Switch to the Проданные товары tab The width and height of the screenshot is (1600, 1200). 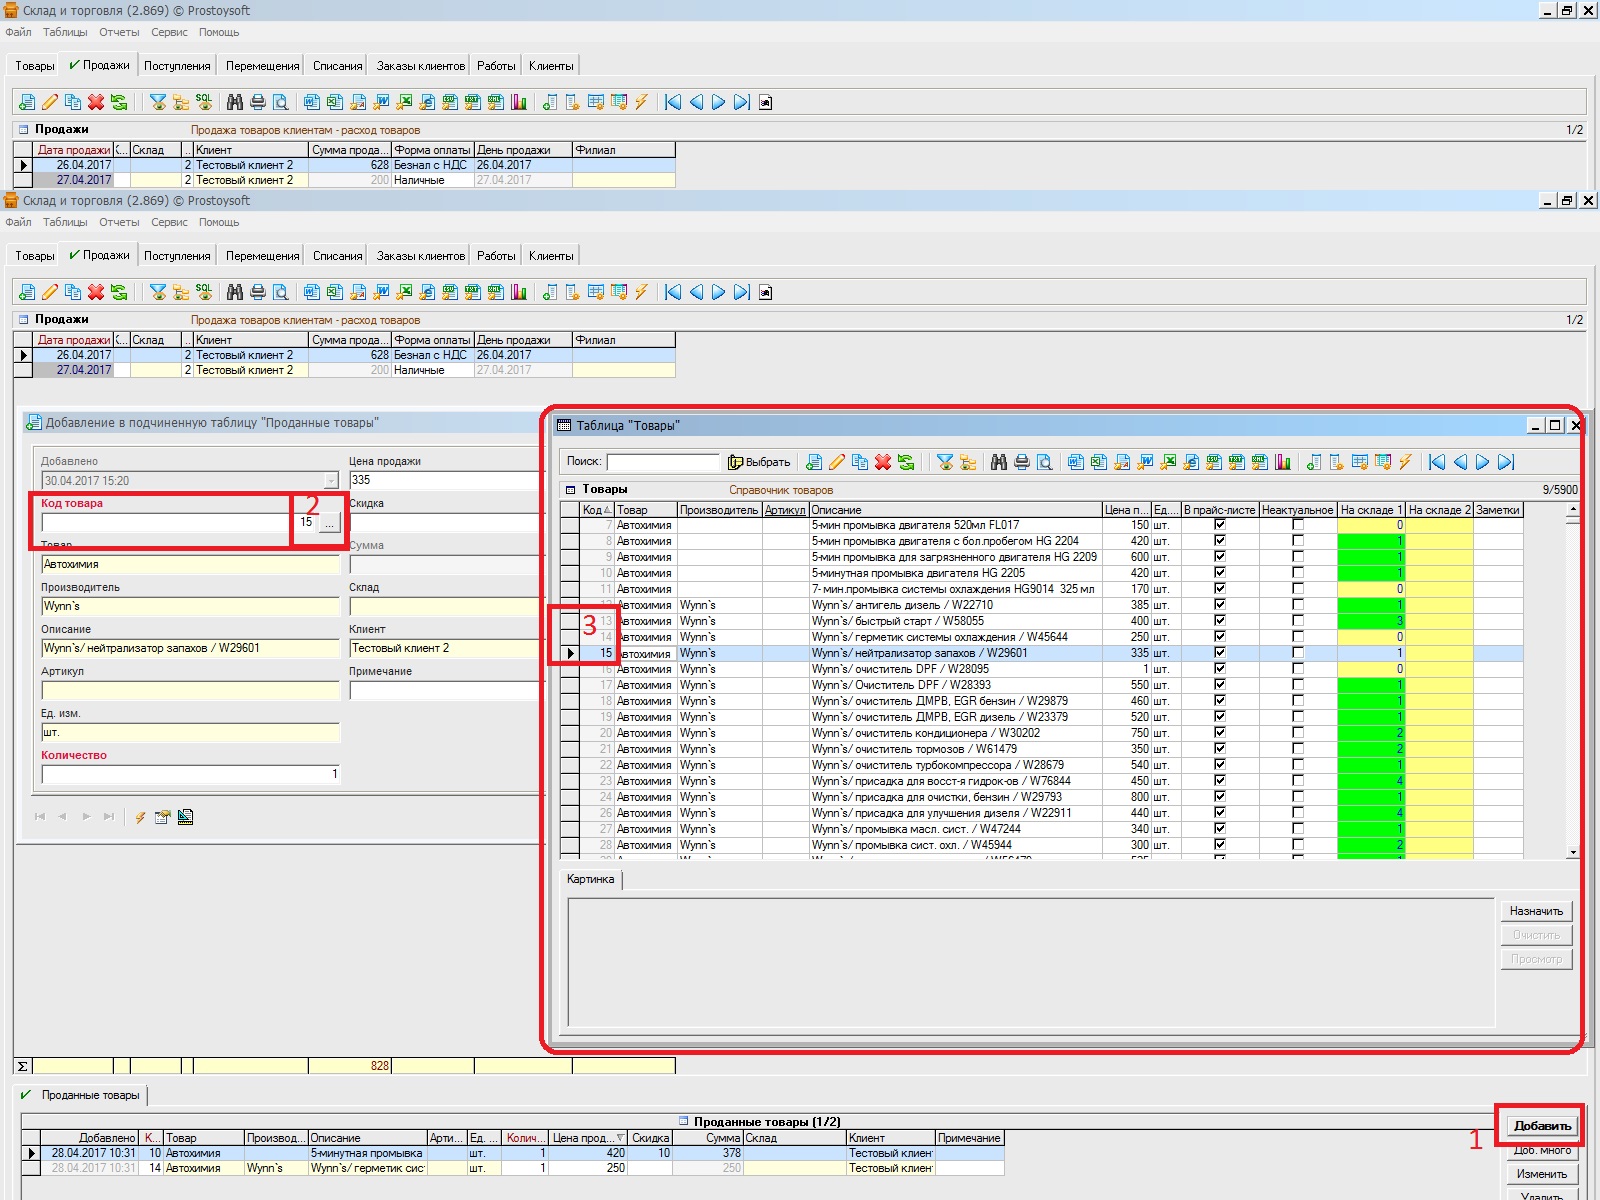[90, 1095]
